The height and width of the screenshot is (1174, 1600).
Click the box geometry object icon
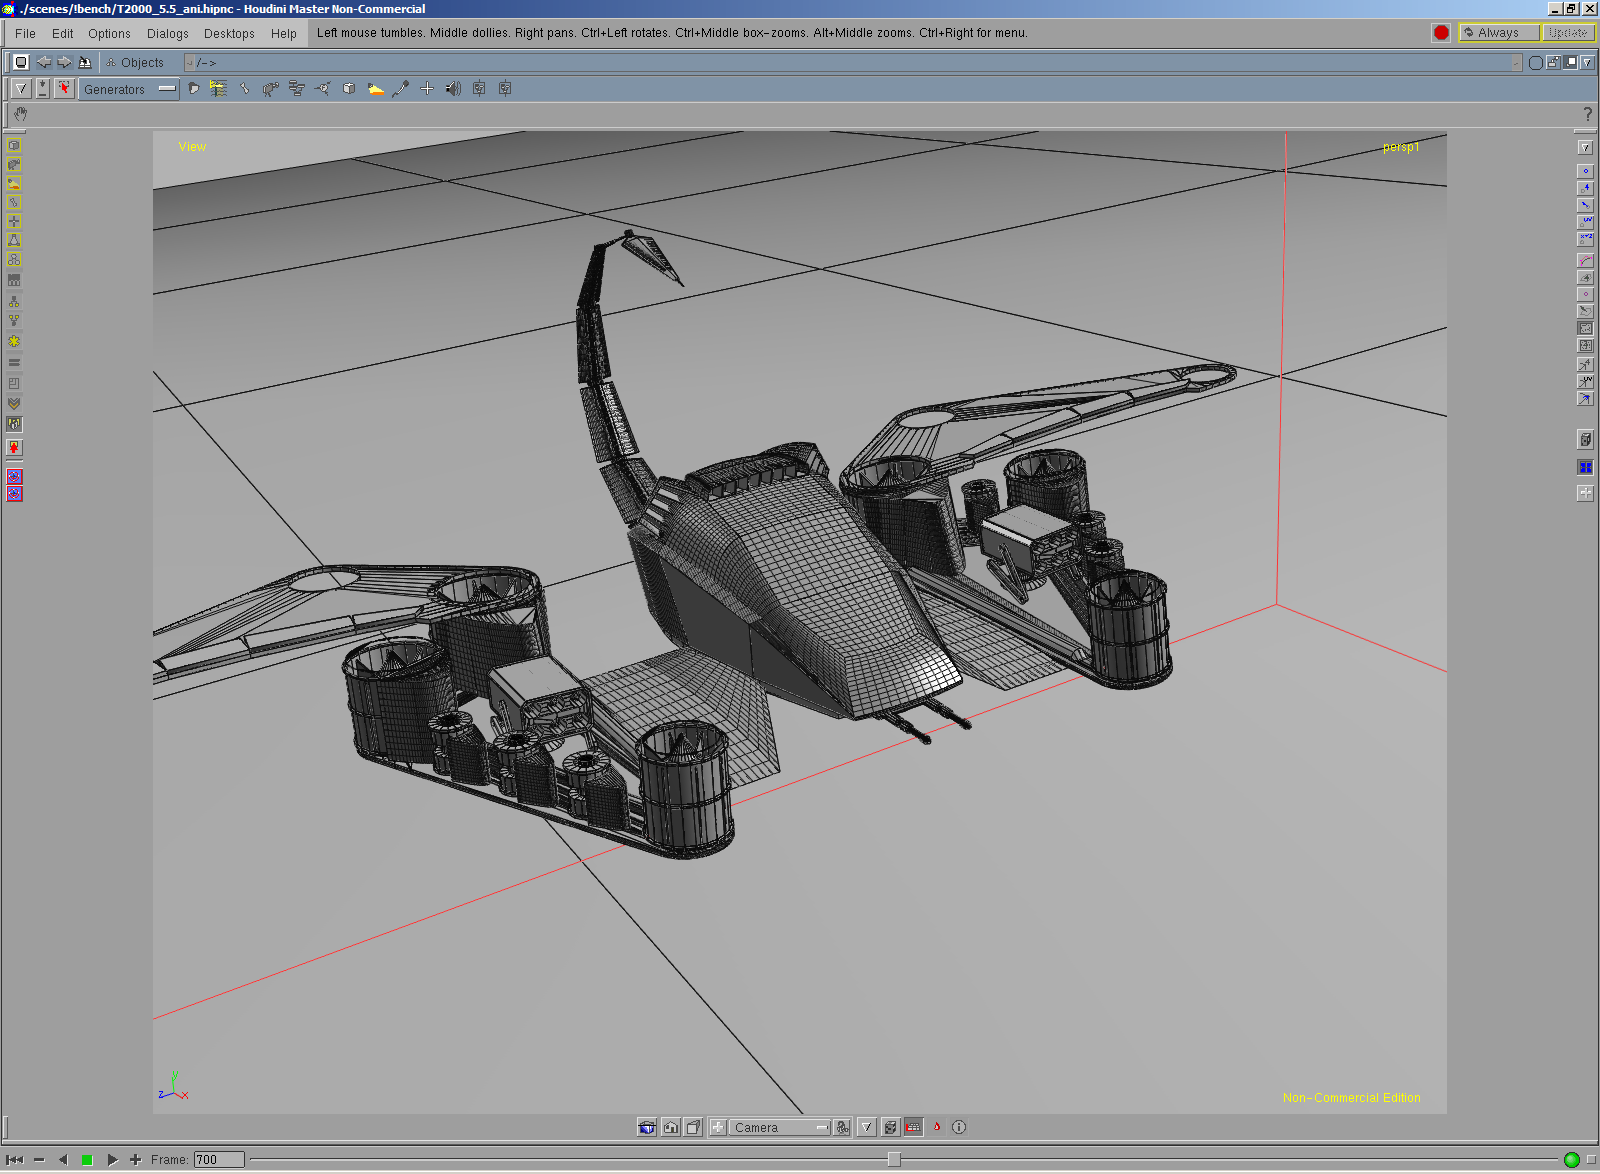point(349,89)
